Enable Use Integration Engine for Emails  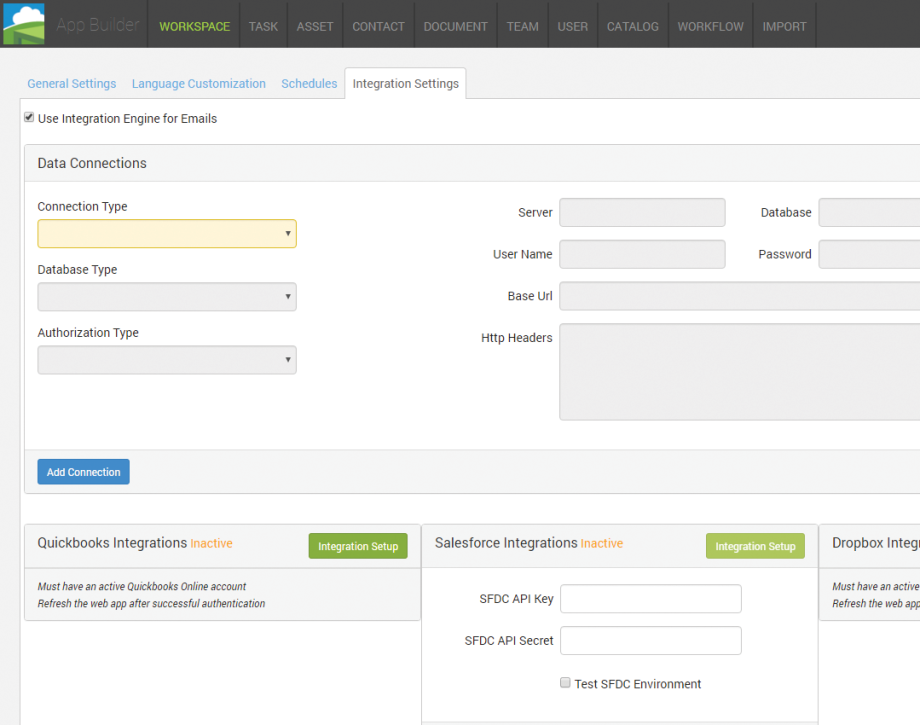(x=29, y=117)
